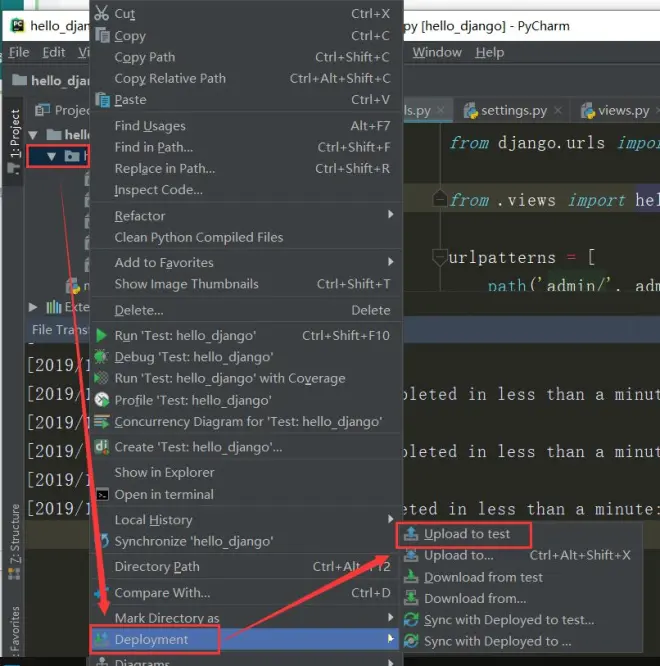Select Copy Relative Path entry
Screen dimensions: 660x666
[246, 78]
